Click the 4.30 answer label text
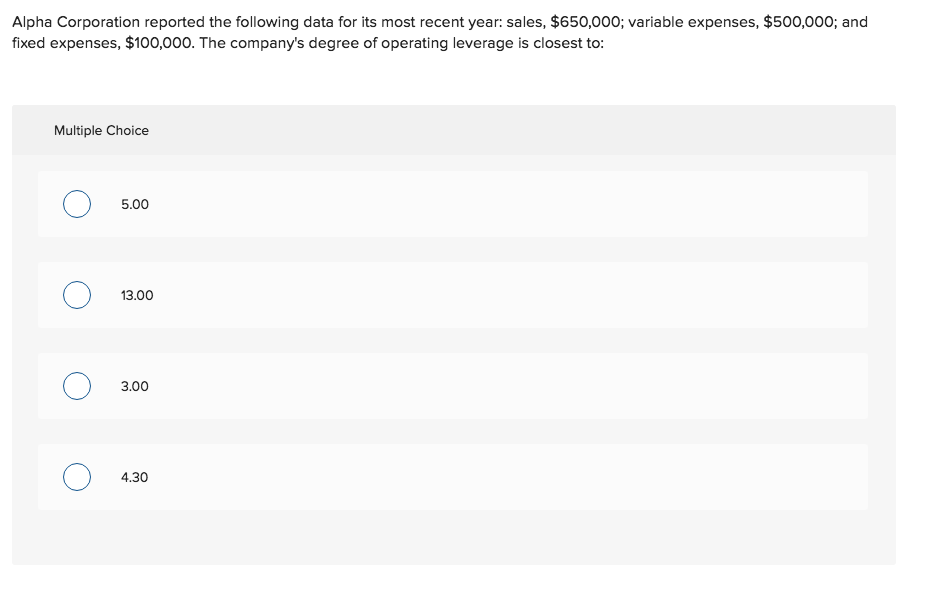 click(x=134, y=477)
